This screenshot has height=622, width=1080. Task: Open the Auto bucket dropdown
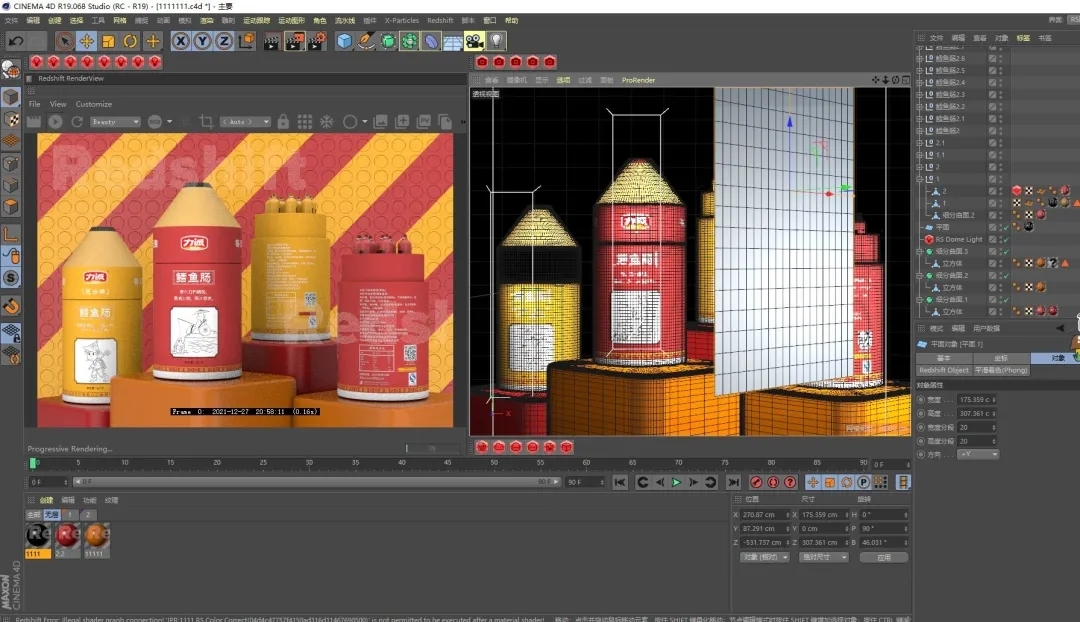245,122
